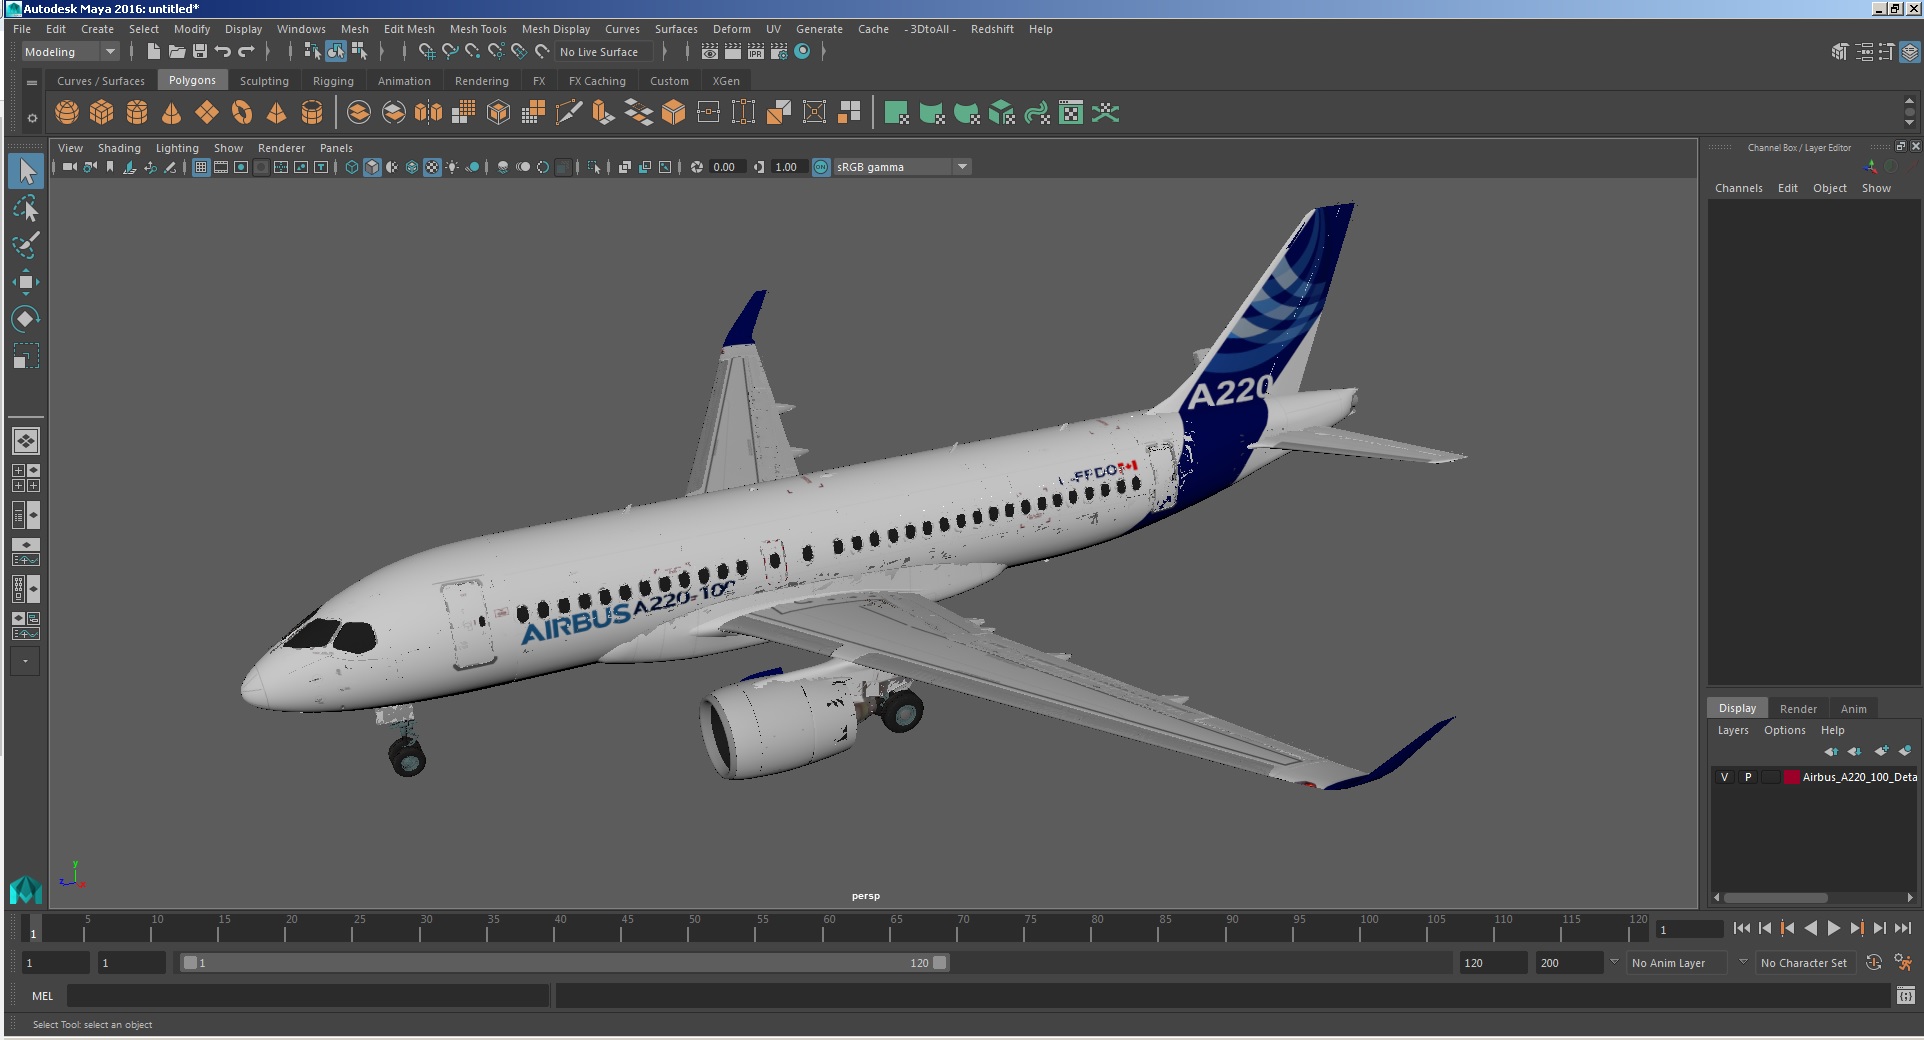This screenshot has height=1040, width=1924.
Task: Click the Mirror Geometry shelf icon
Action: click(429, 113)
